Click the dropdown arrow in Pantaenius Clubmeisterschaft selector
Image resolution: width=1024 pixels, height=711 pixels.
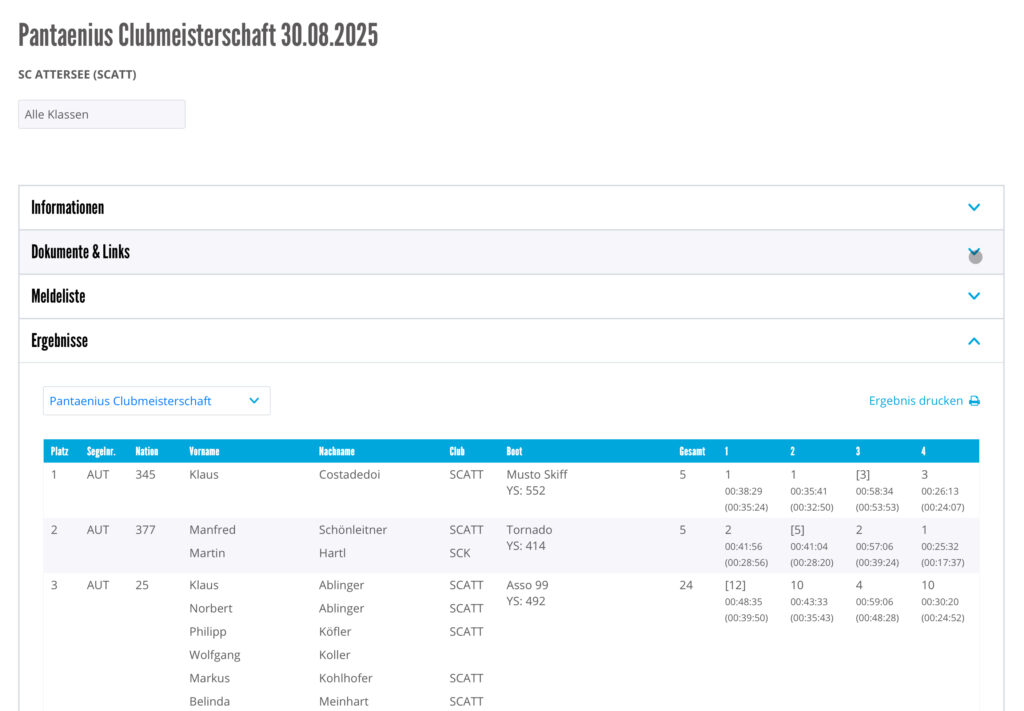(254, 401)
